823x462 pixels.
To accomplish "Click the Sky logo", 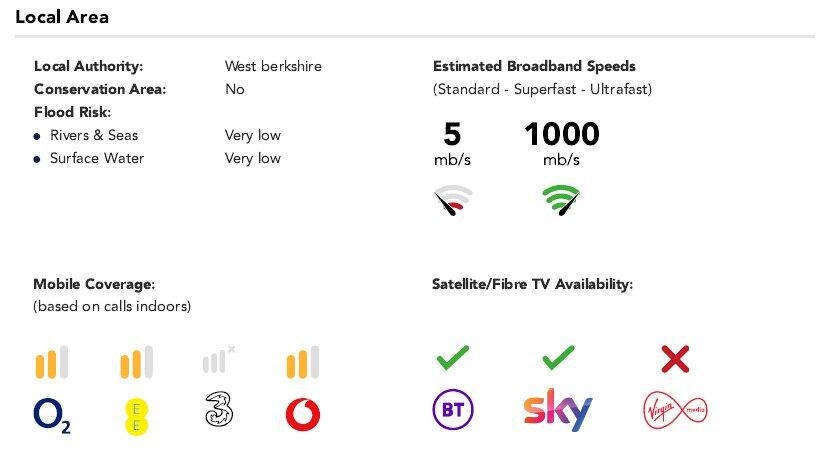I will (557, 410).
